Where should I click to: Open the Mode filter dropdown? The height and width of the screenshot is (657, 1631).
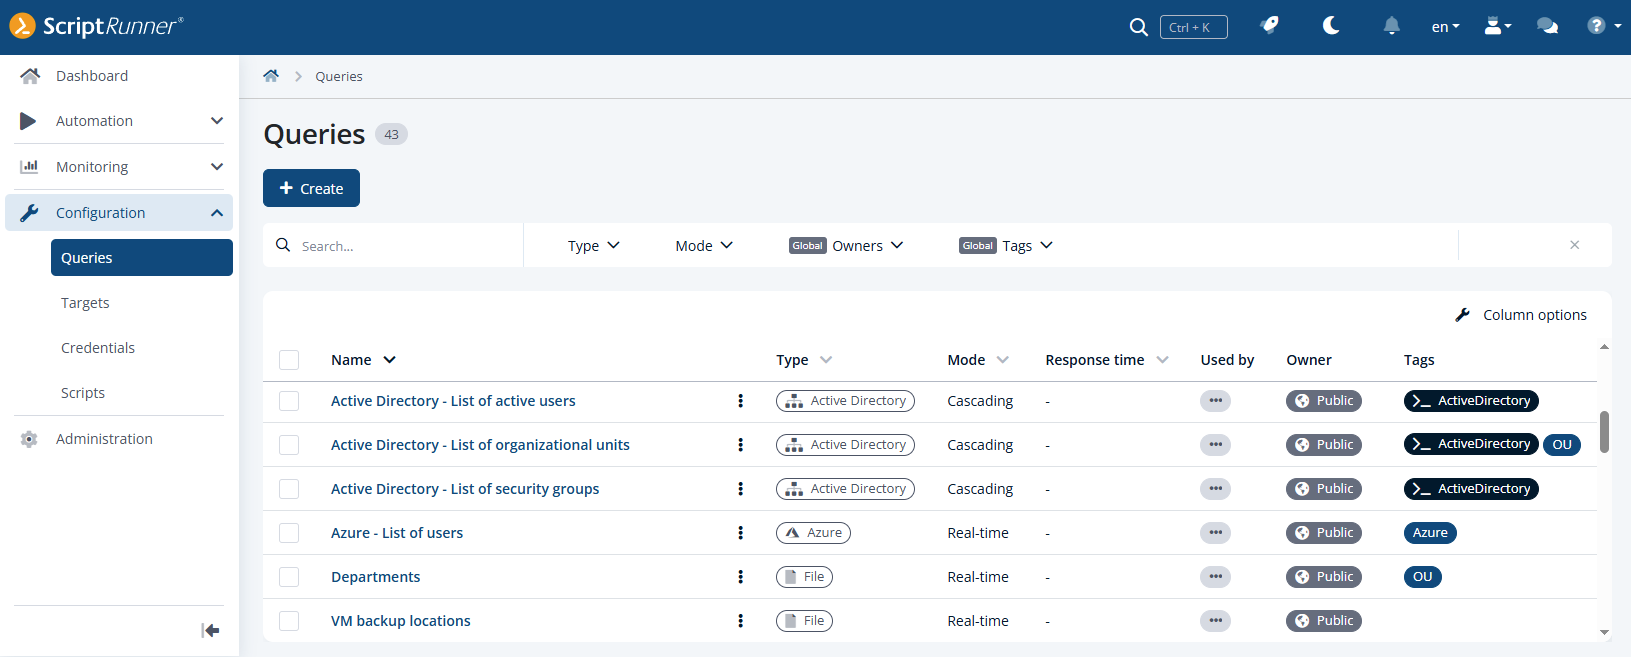tap(704, 245)
